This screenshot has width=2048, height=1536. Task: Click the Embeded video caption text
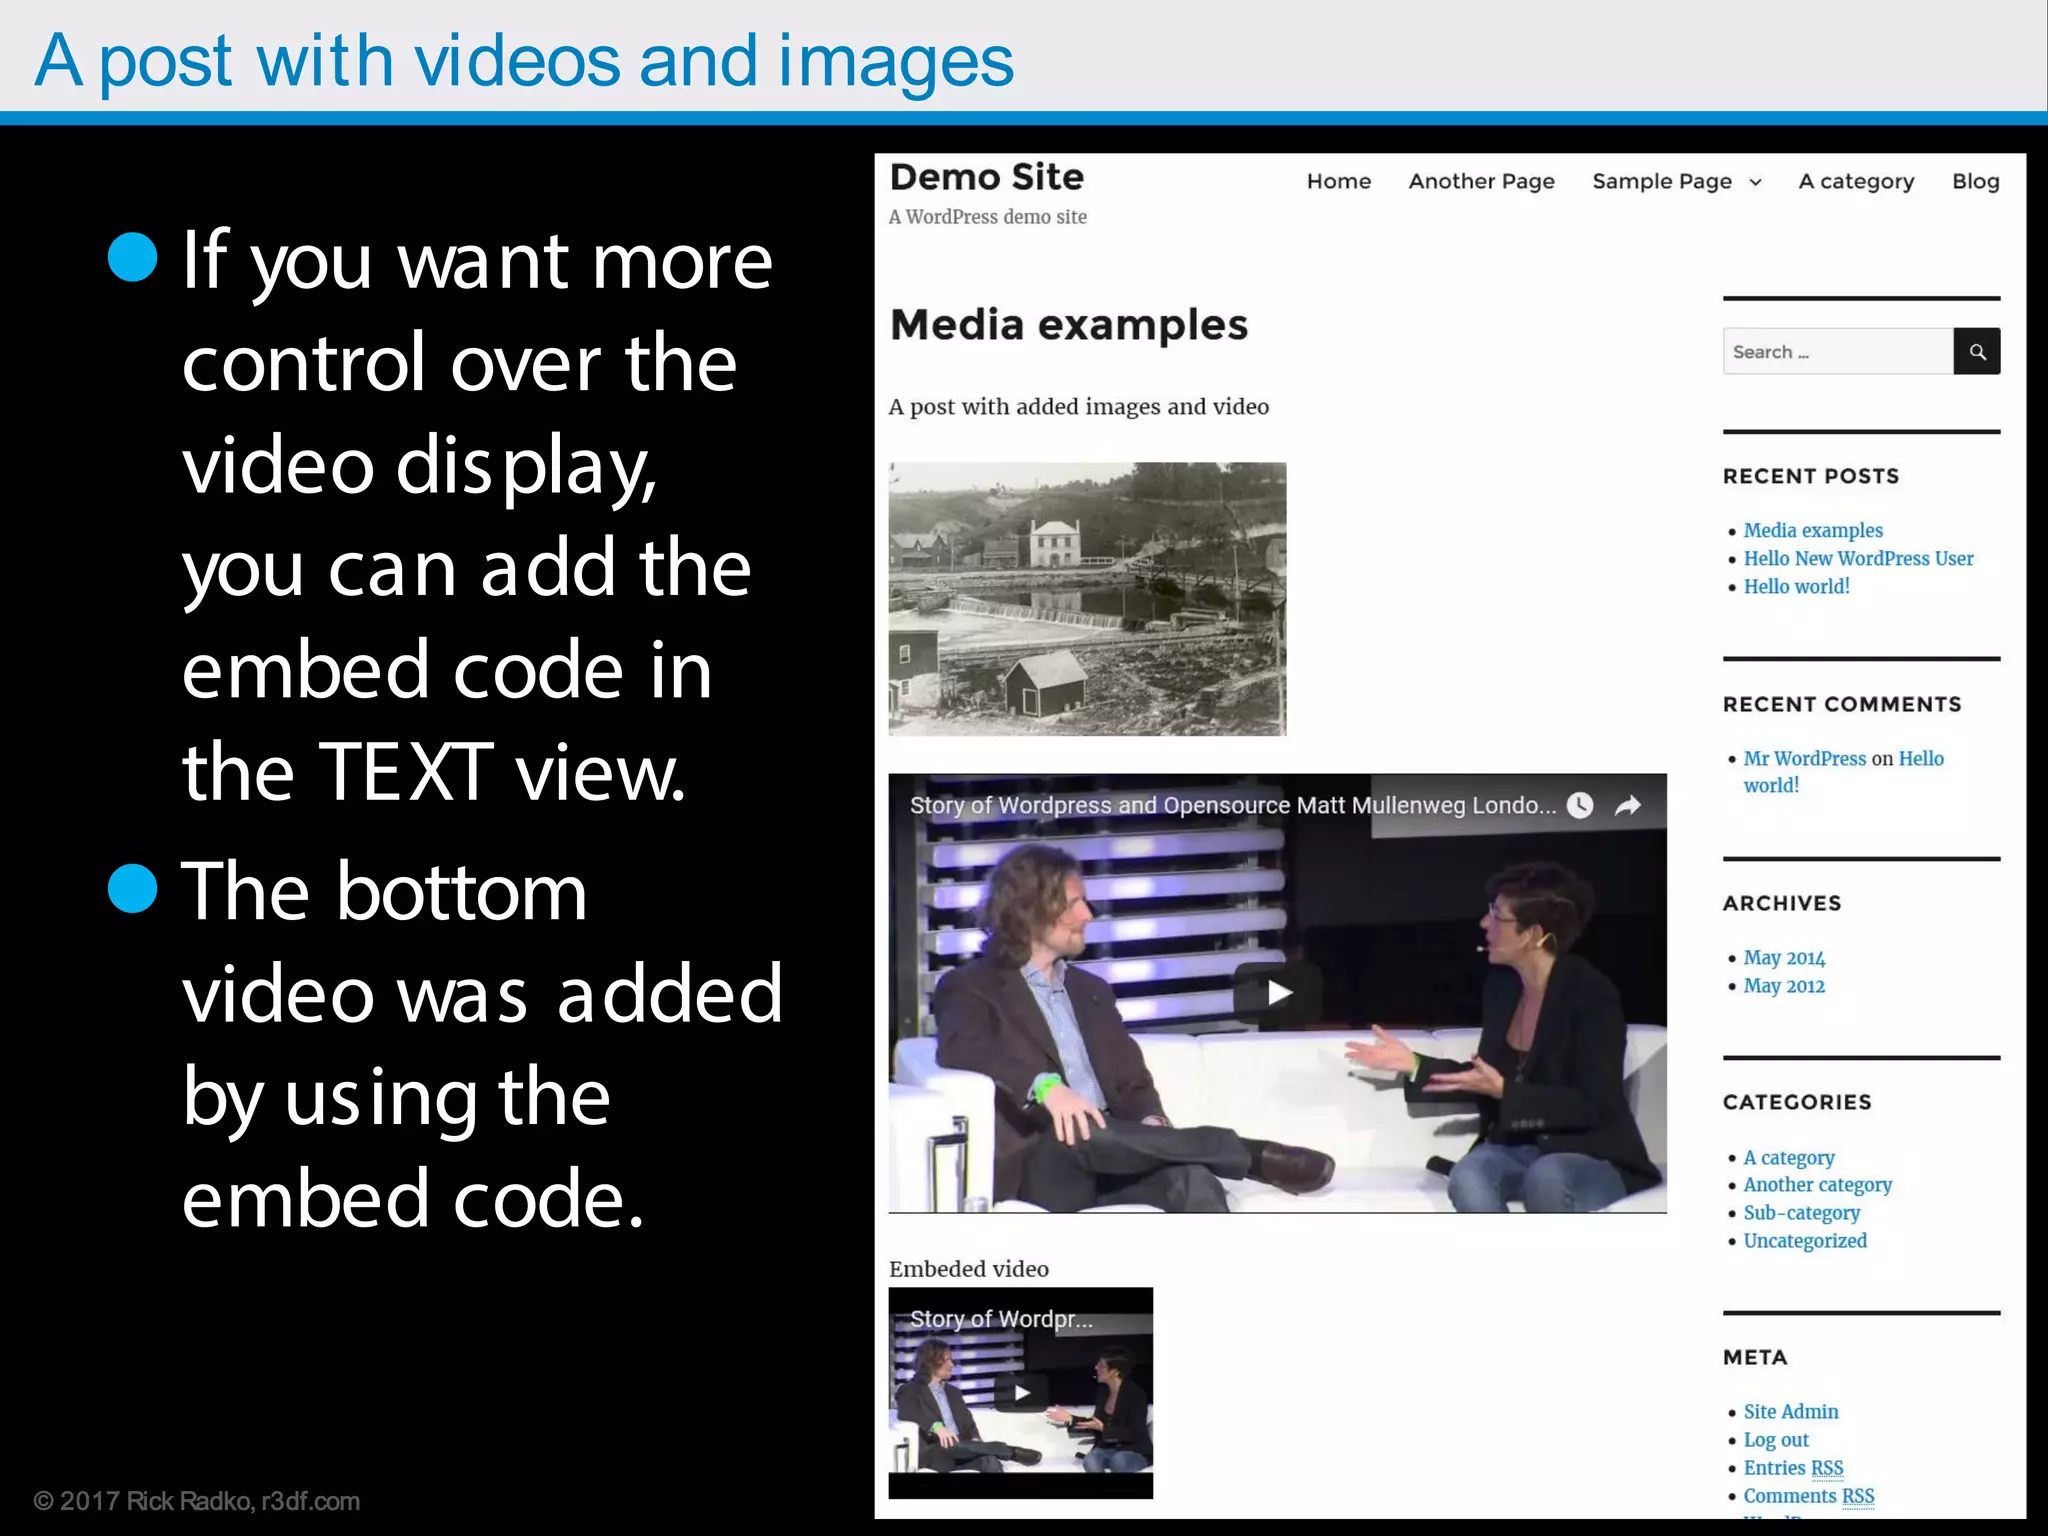pyautogui.click(x=968, y=1269)
